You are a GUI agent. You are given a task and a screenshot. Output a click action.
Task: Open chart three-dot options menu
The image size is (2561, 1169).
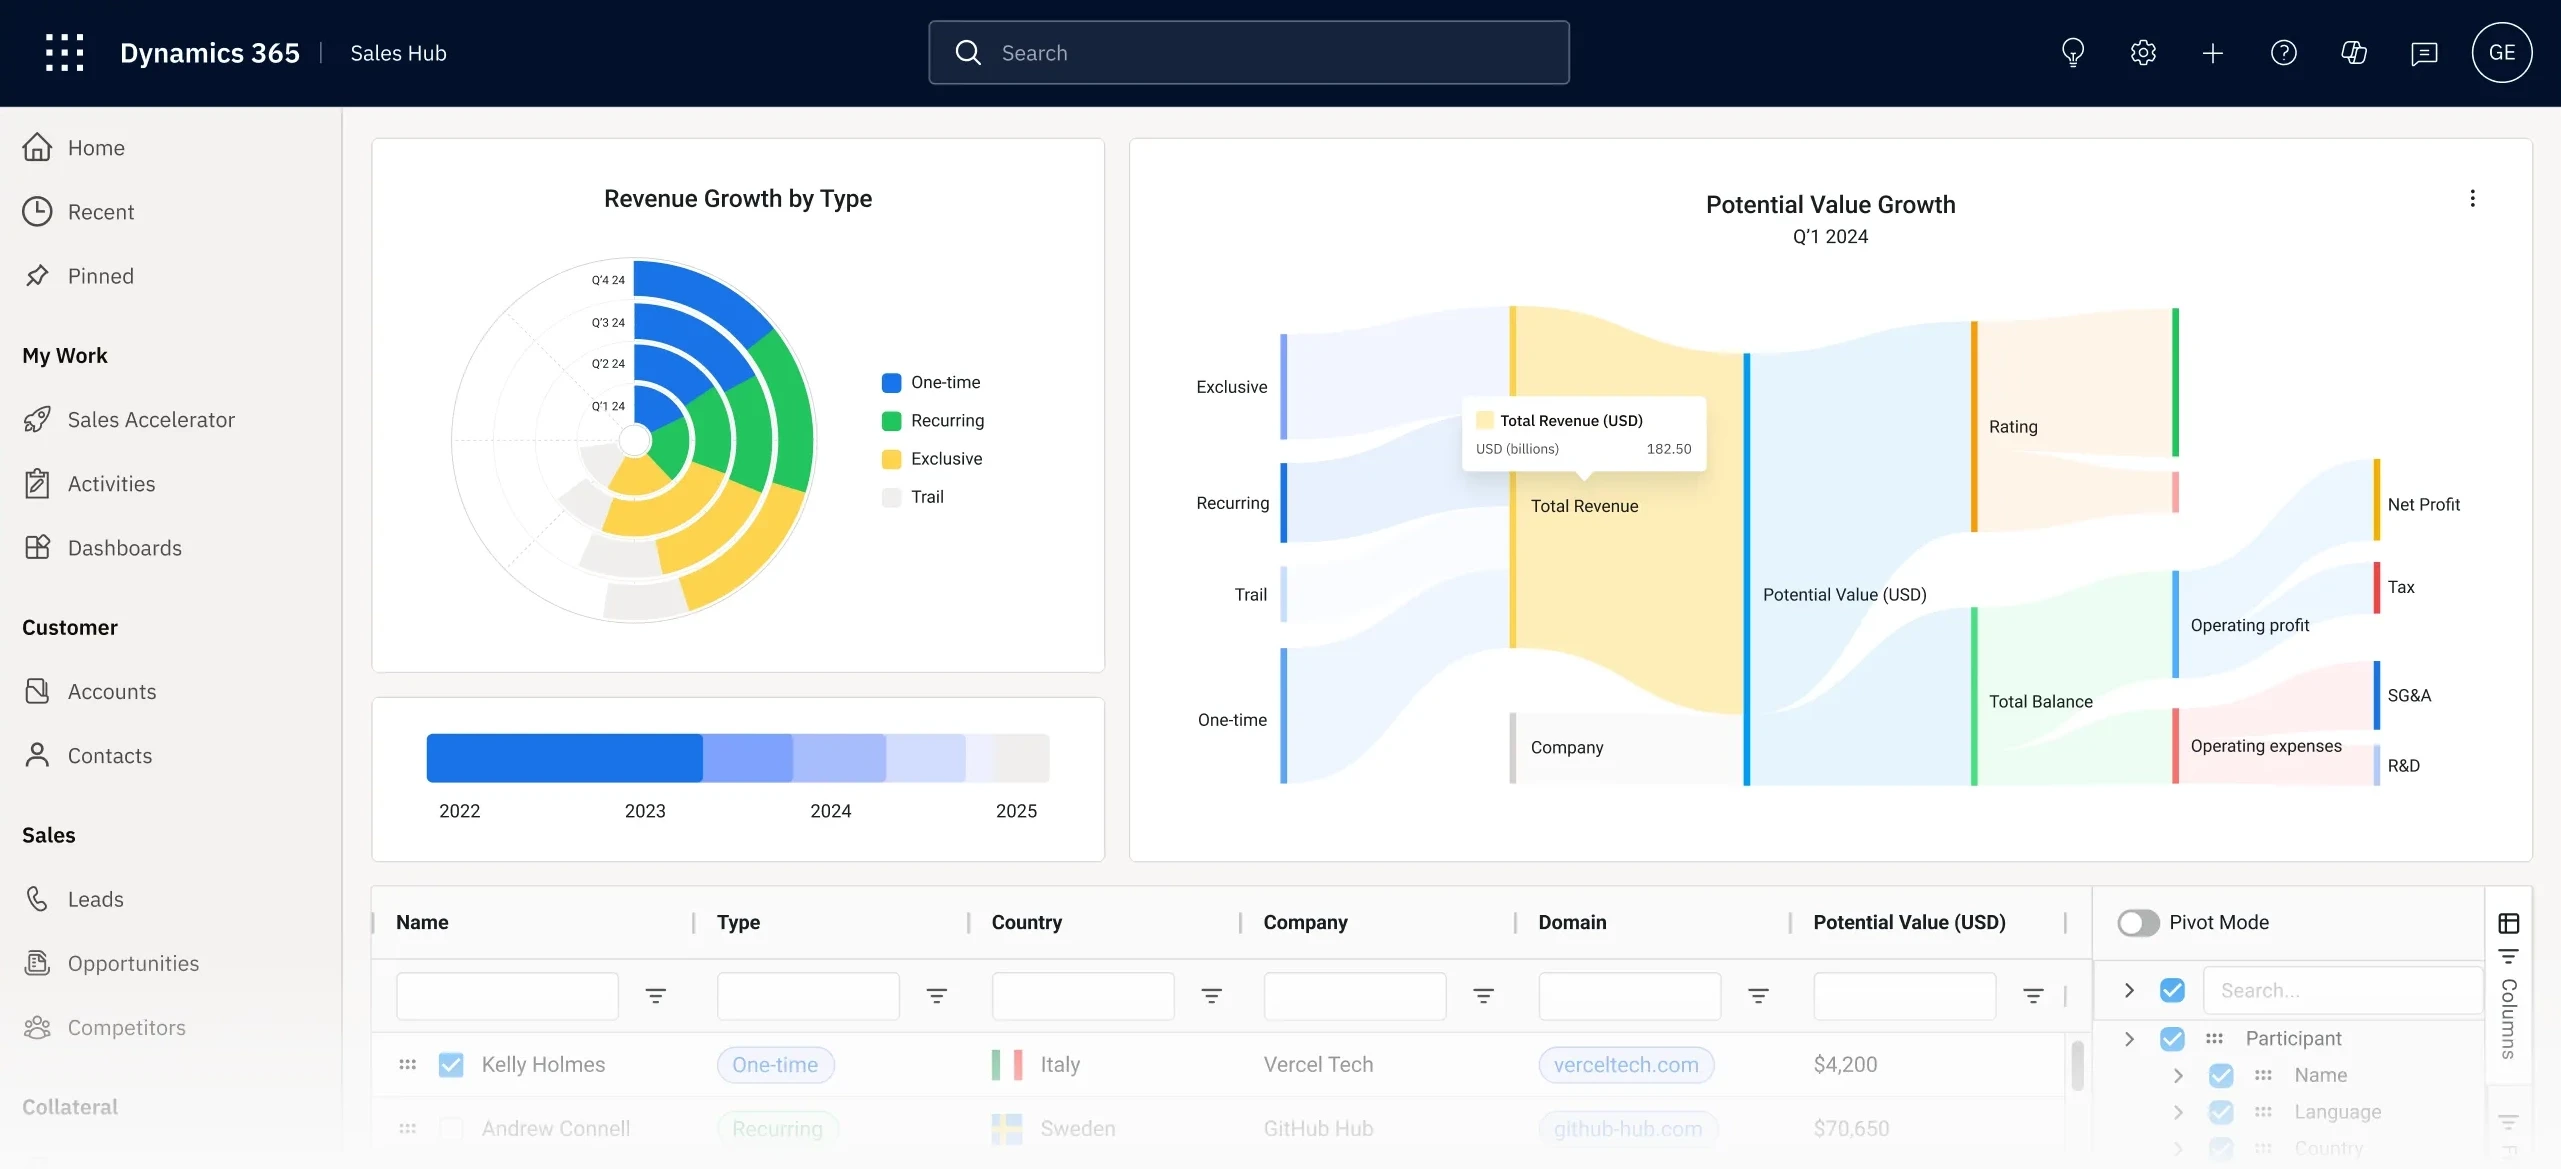tap(2472, 198)
